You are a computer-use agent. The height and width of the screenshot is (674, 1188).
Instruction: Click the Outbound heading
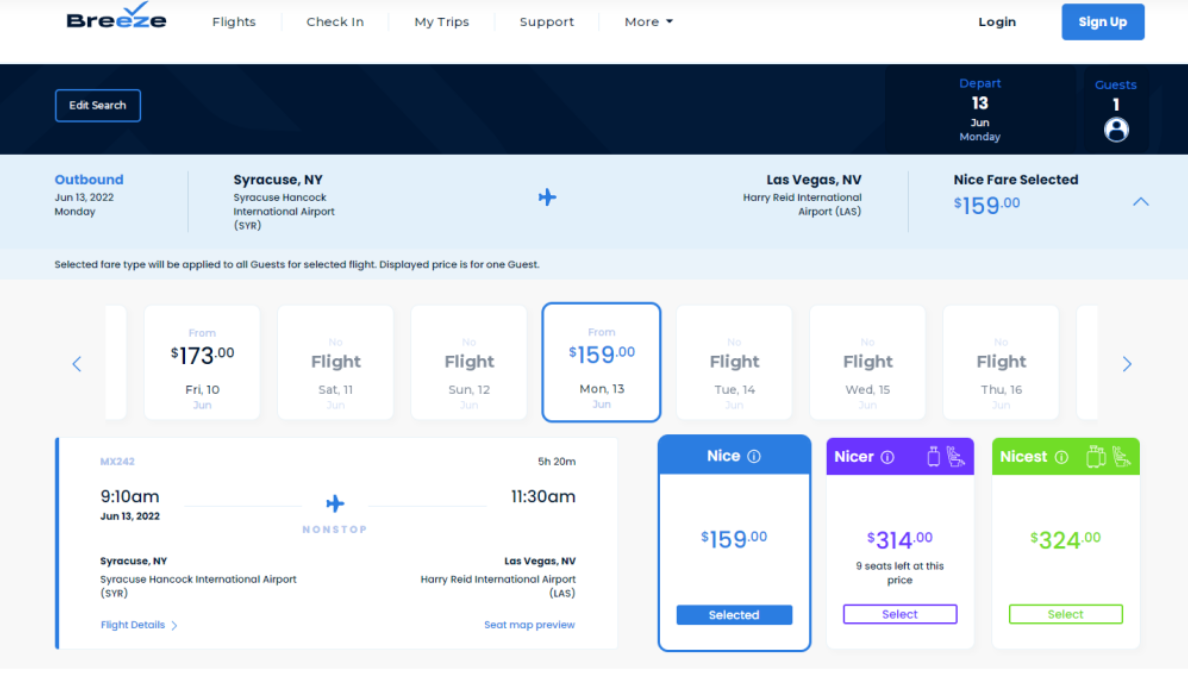[x=89, y=179]
